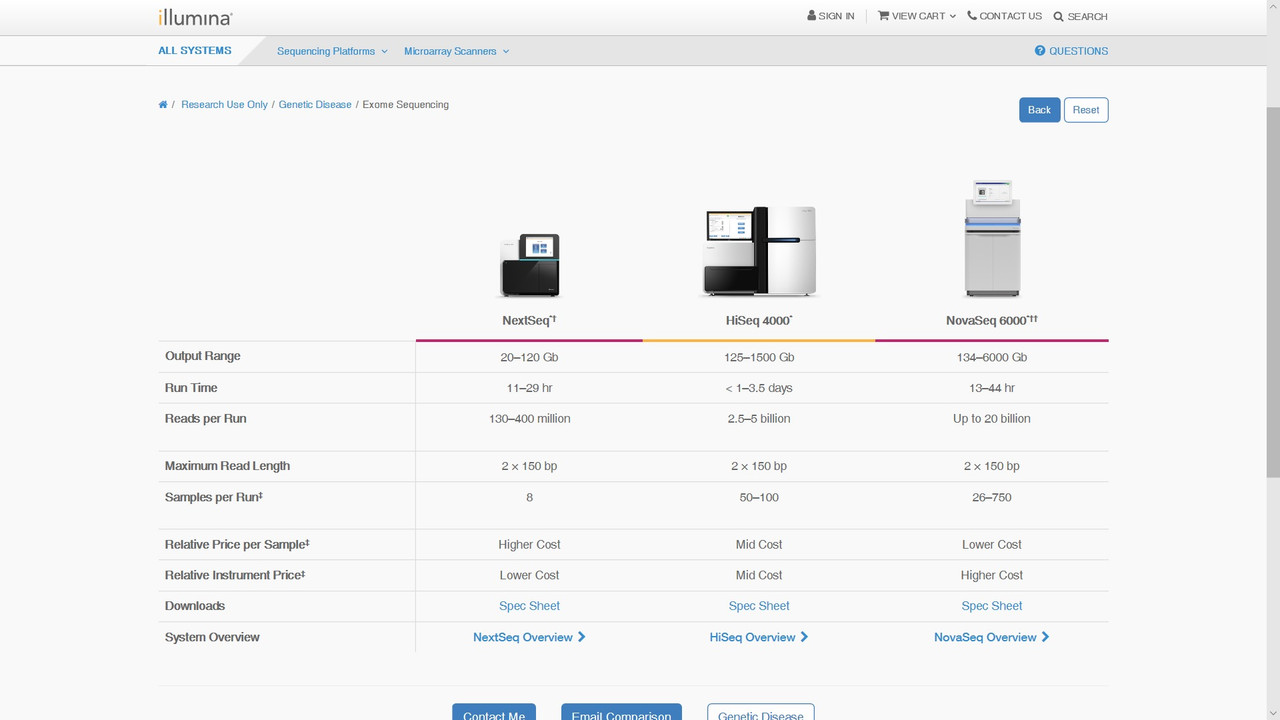Click the HiSeq 4000 instrument image
Screen dimensions: 1280x720
point(759,252)
